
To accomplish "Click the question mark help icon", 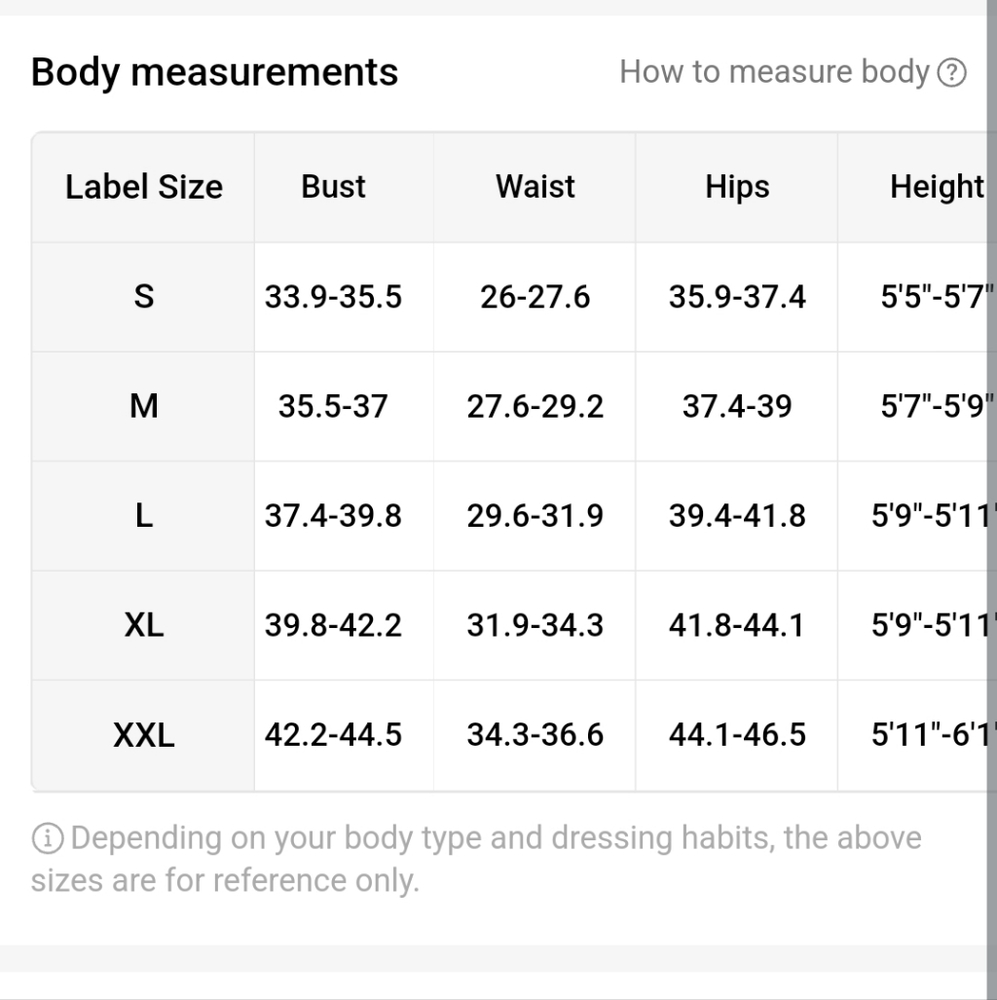I will (x=952, y=73).
